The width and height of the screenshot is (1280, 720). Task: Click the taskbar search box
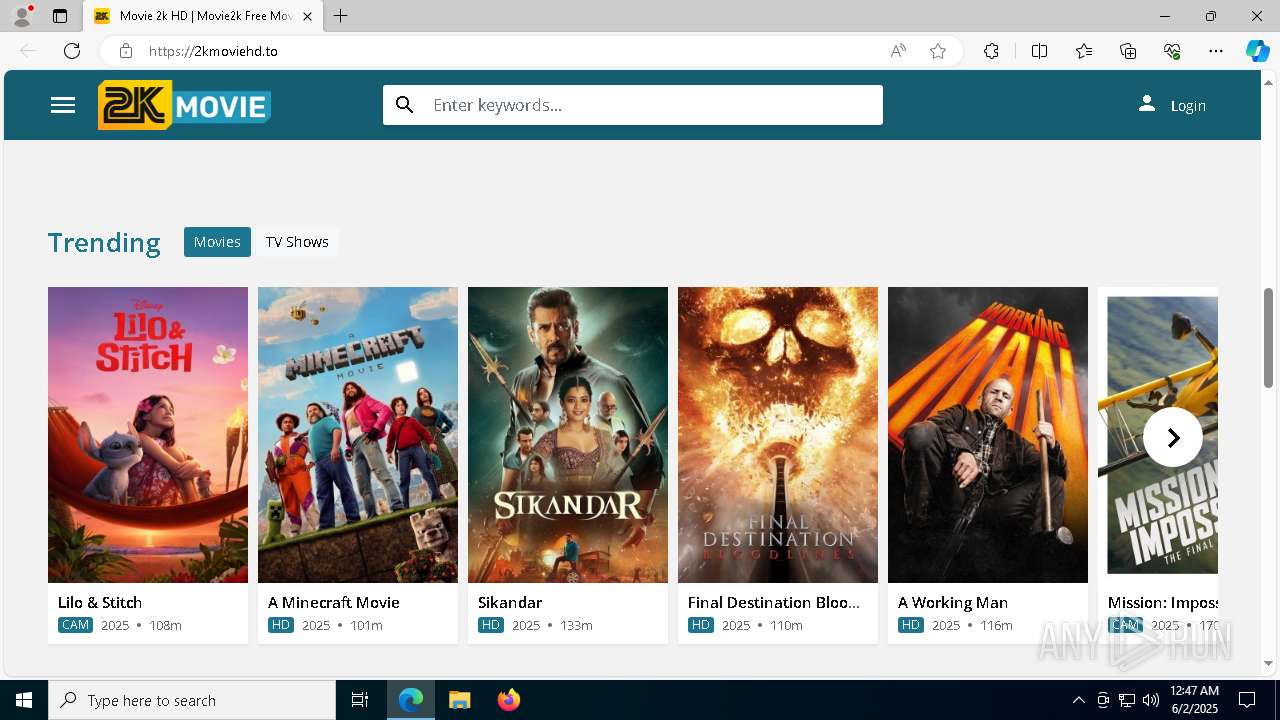coord(192,700)
